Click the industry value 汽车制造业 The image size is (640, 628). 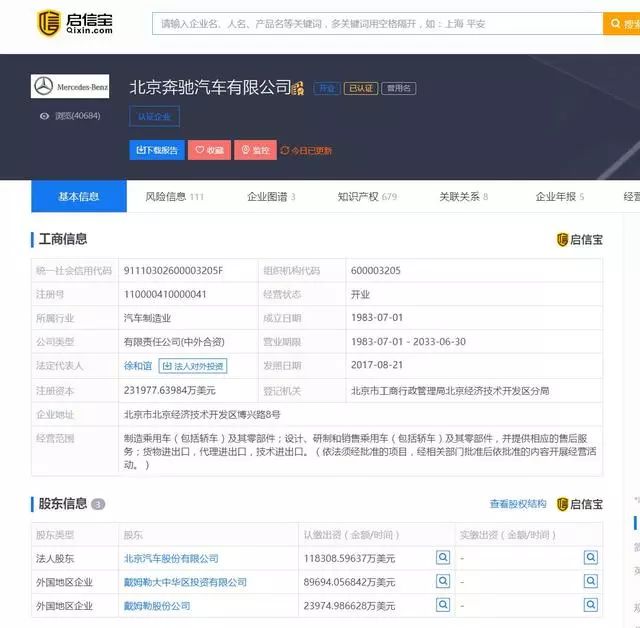[147, 318]
